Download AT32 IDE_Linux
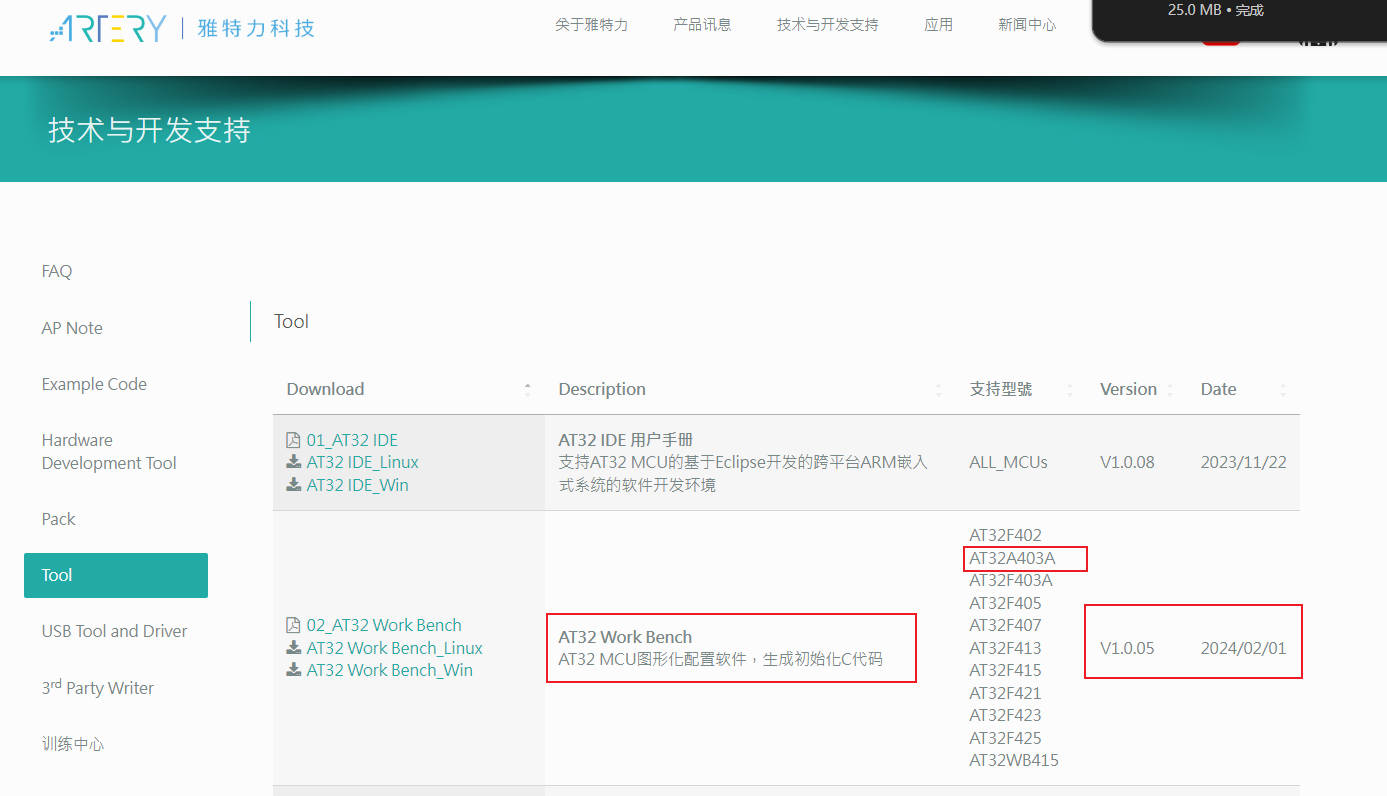Image resolution: width=1387 pixels, height=796 pixels. point(362,462)
